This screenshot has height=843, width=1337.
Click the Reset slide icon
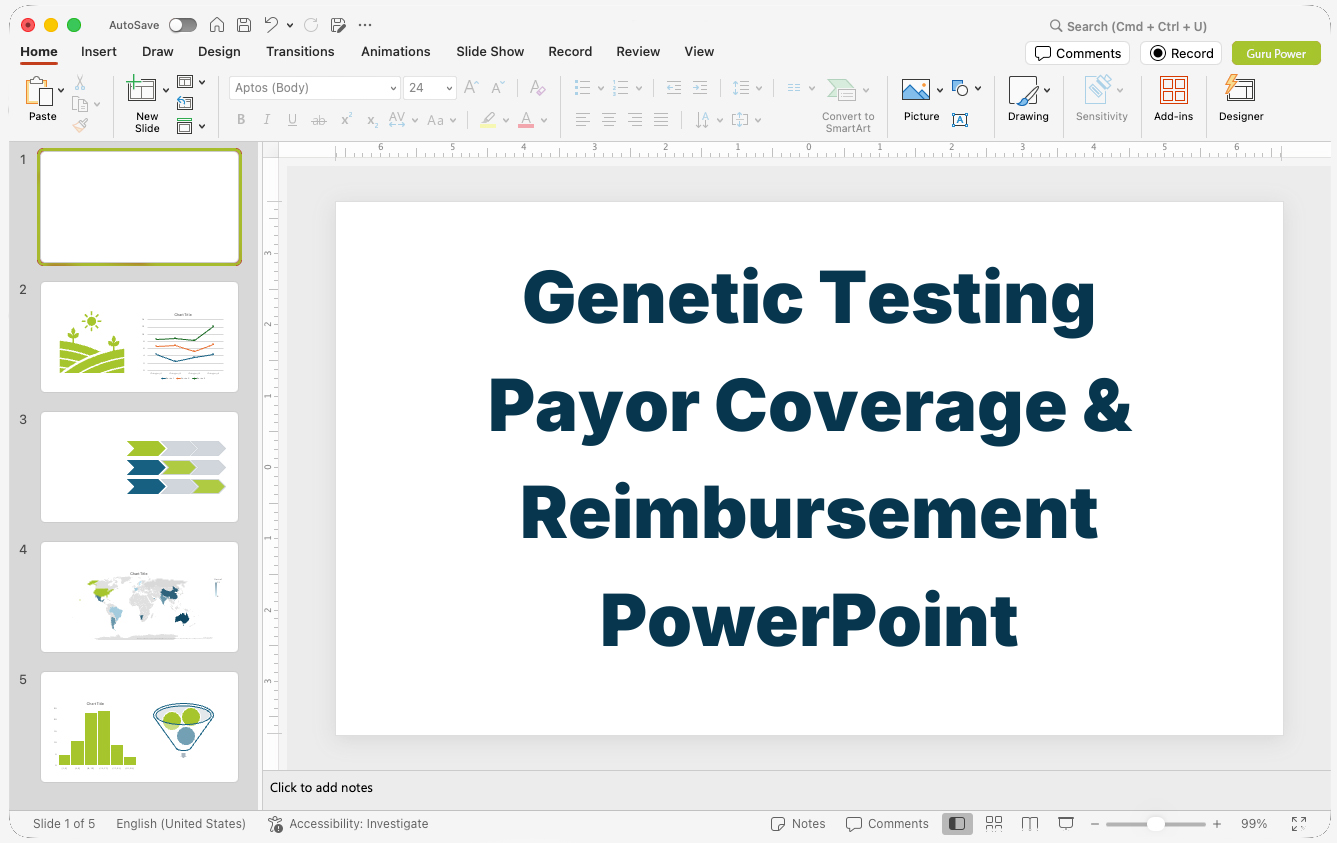tap(185, 103)
